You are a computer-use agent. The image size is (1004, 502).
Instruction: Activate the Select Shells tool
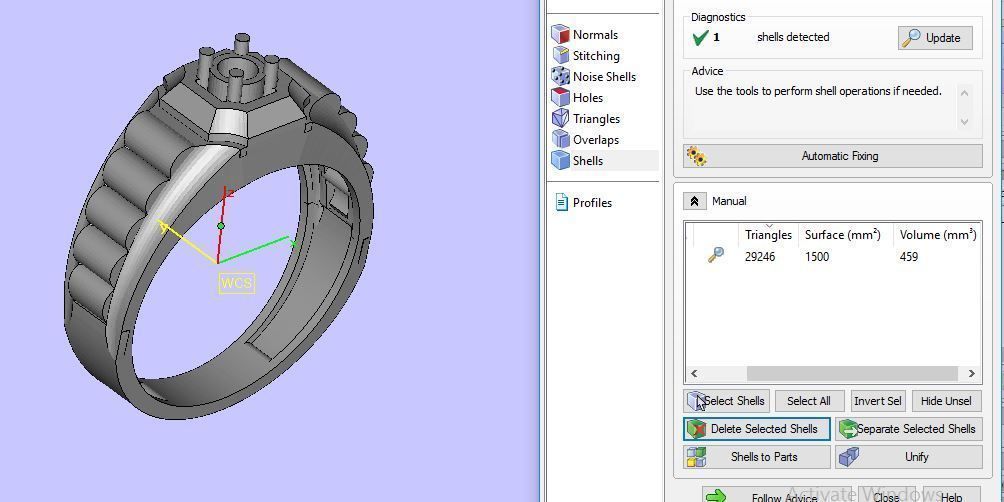coord(726,401)
